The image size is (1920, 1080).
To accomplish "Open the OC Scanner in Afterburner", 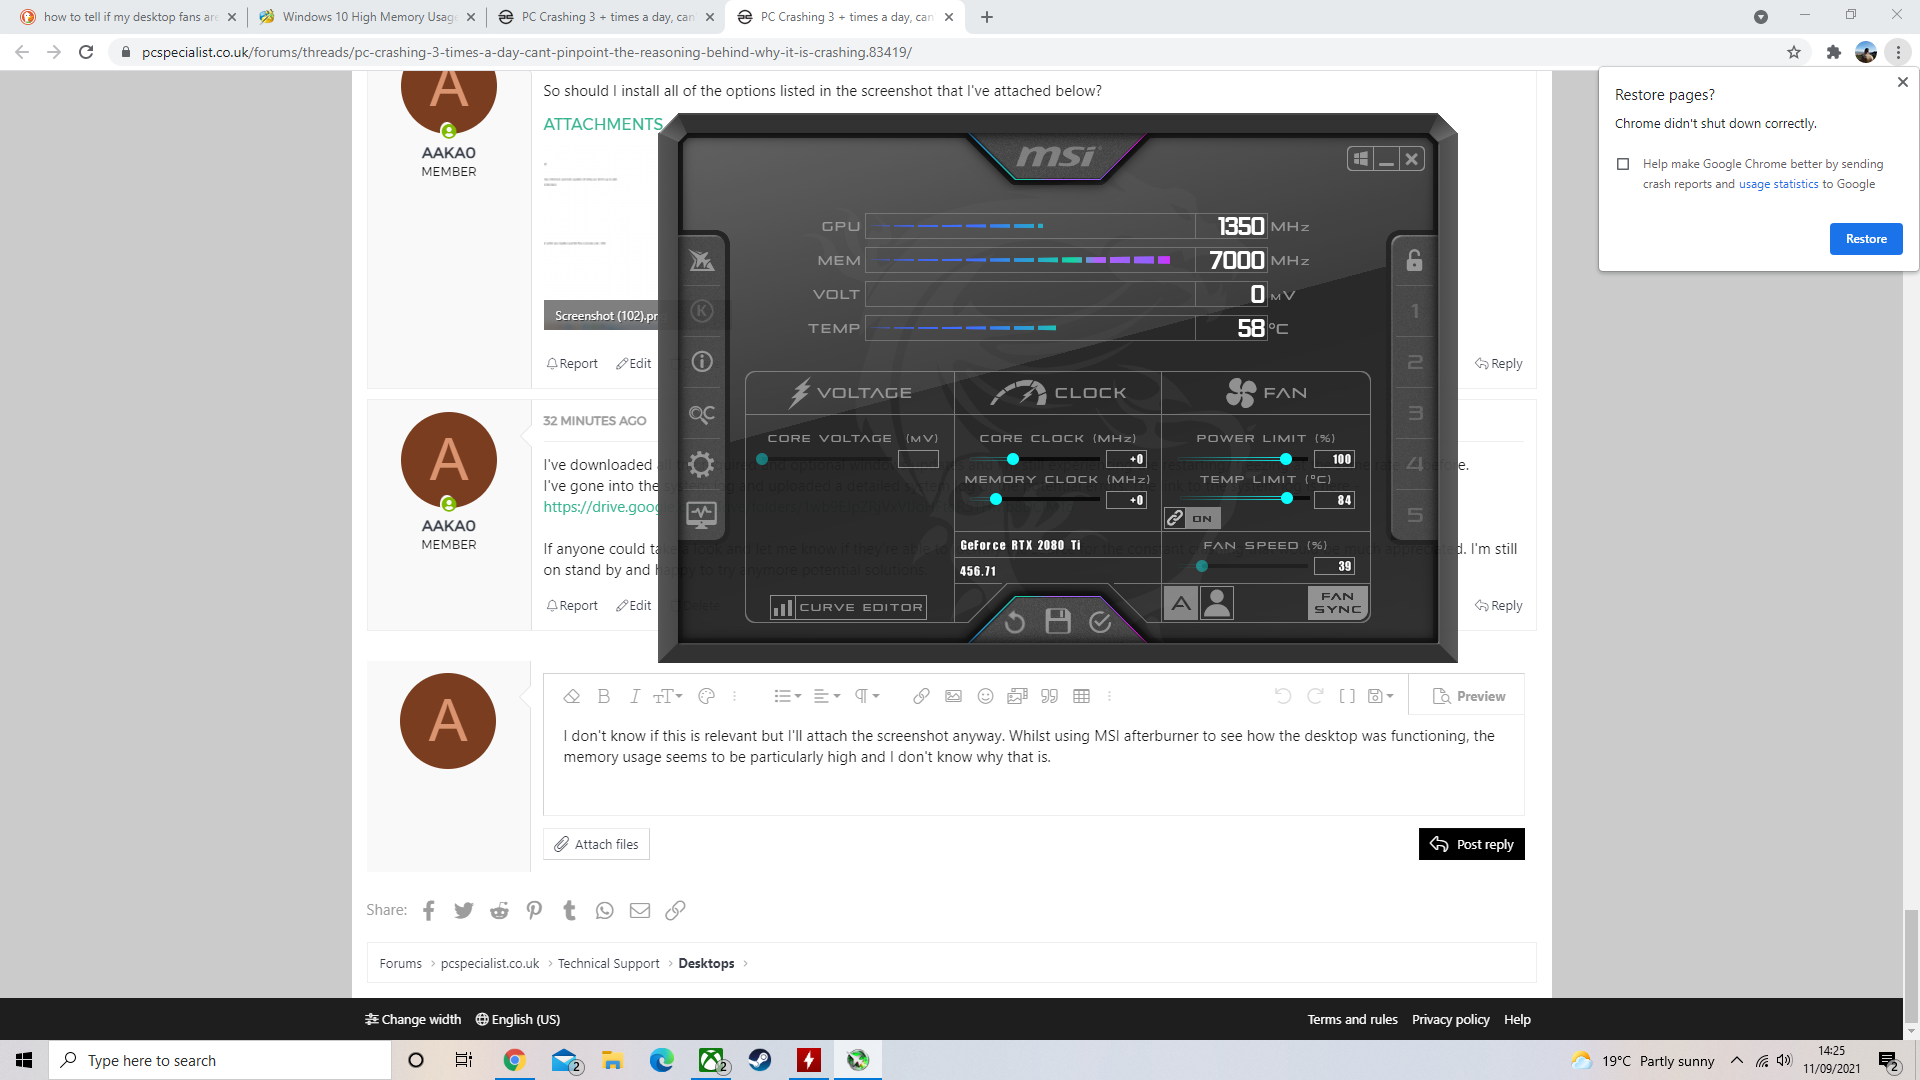I will click(x=702, y=413).
